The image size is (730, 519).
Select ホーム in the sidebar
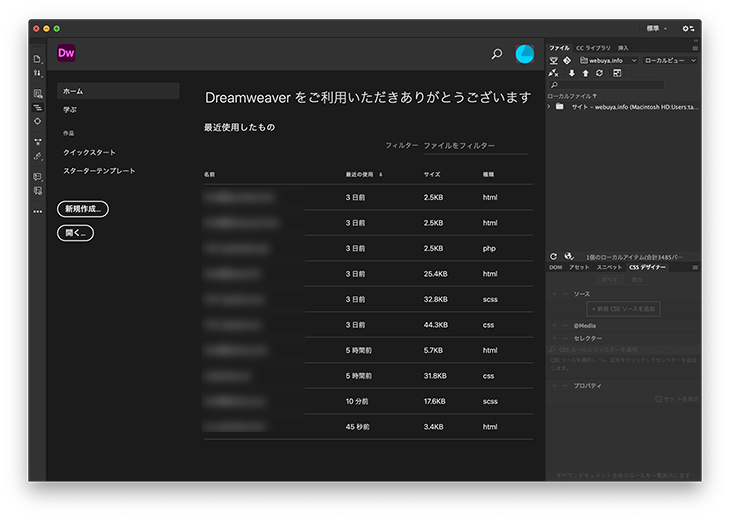(118, 91)
